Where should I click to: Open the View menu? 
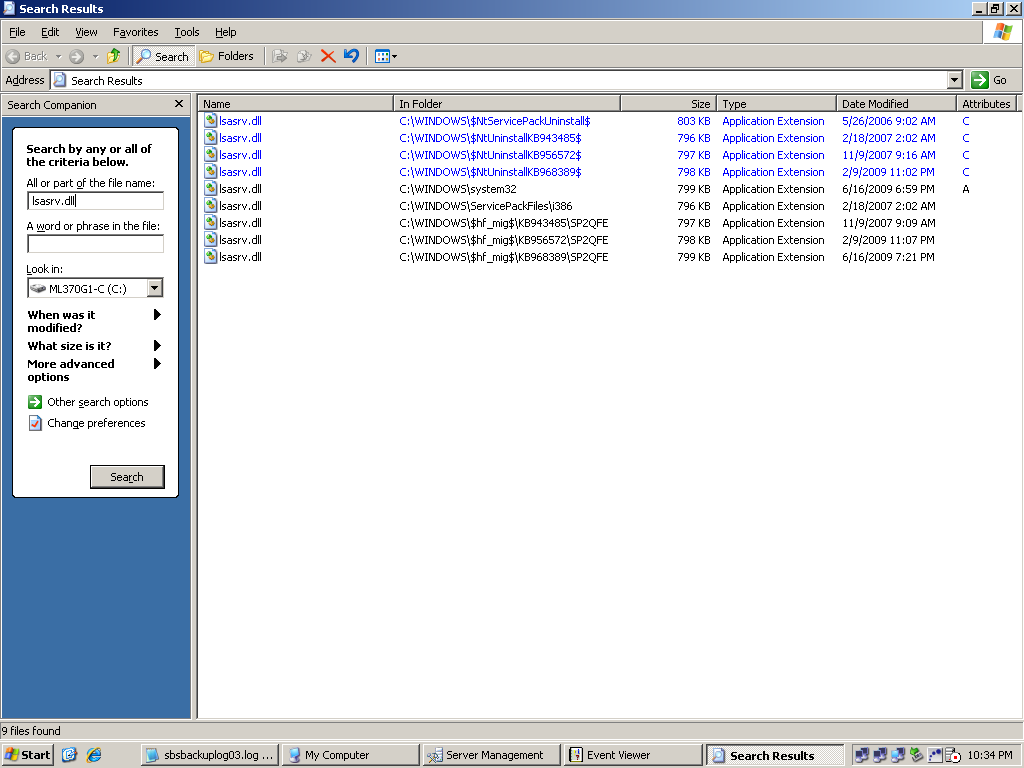click(x=86, y=32)
